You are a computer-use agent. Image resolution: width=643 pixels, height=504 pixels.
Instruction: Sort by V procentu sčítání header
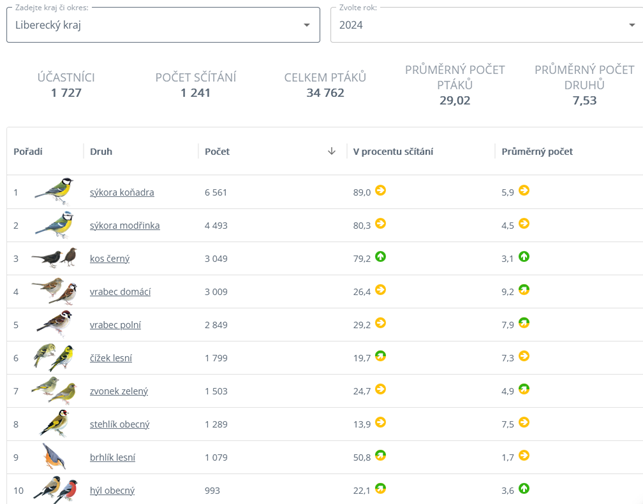393,152
